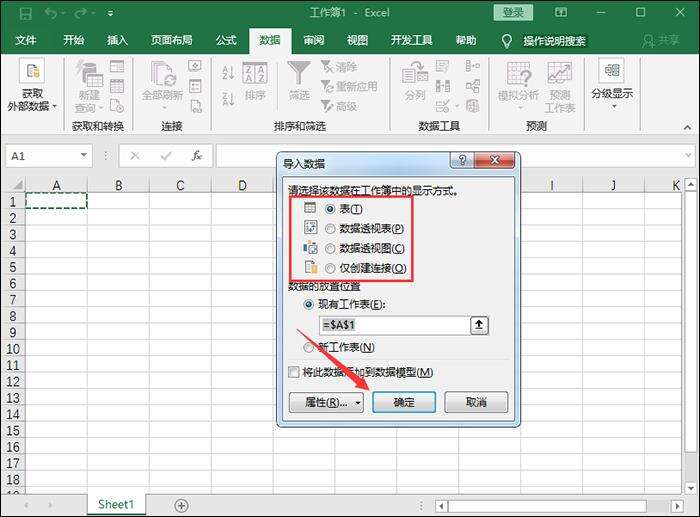Click the What-If Analysis icon
700x517 pixels.
(519, 74)
